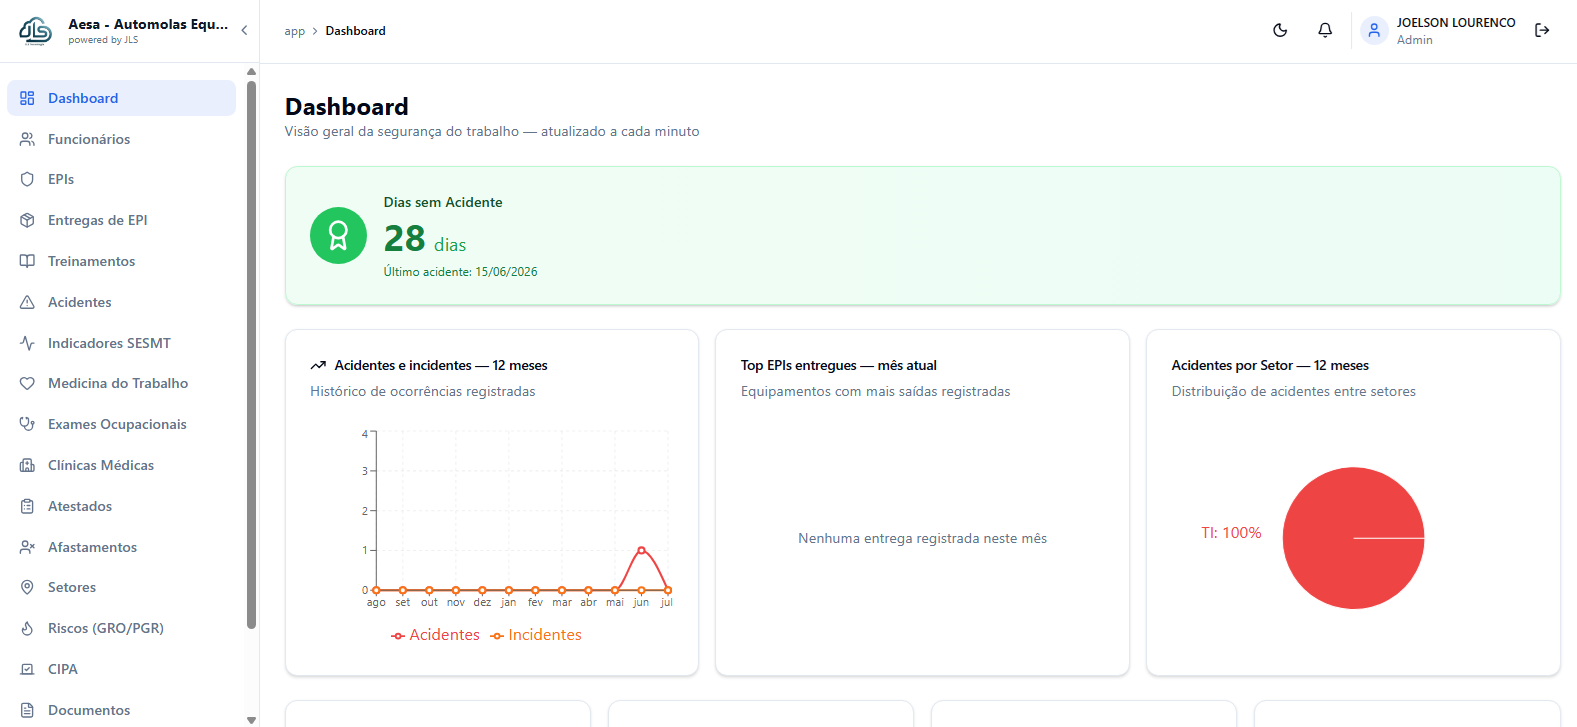The height and width of the screenshot is (727, 1577).
Task: Click the Treinamentos book icon
Action: pos(27,261)
